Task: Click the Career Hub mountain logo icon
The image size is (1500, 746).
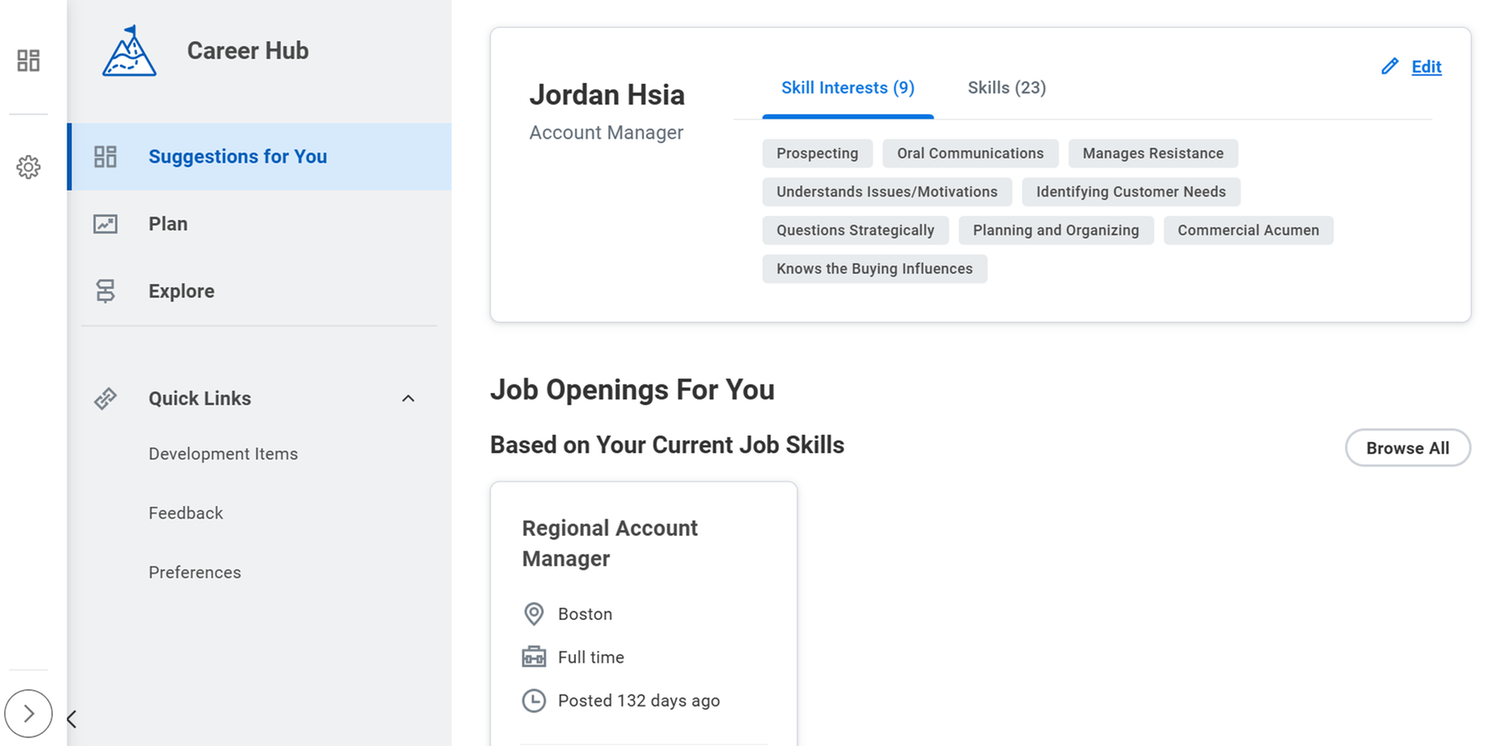Action: pyautogui.click(x=129, y=48)
